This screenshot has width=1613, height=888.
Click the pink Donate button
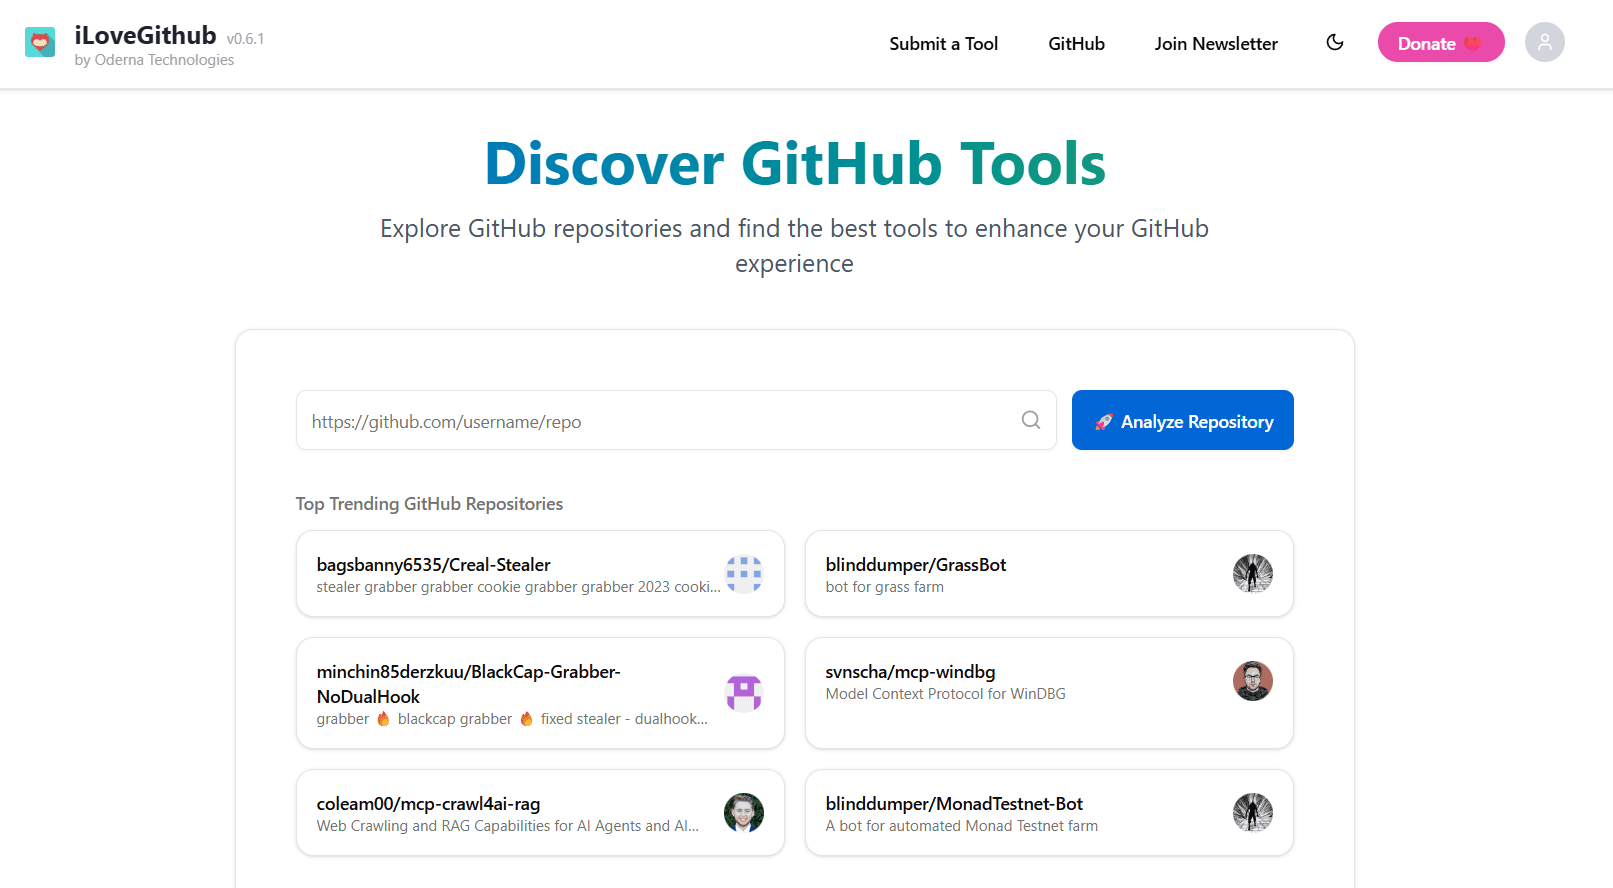1440,42
